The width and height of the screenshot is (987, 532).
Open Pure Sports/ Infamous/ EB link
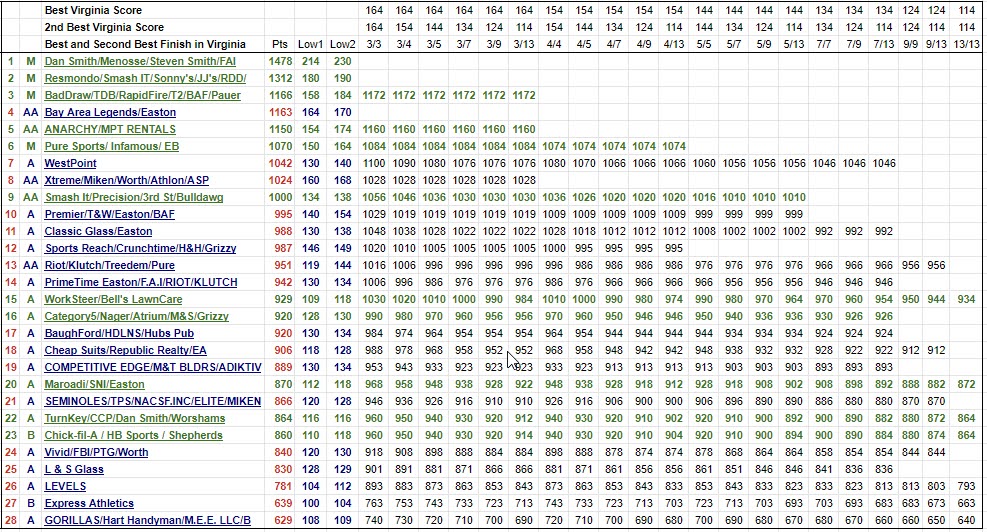click(x=111, y=146)
